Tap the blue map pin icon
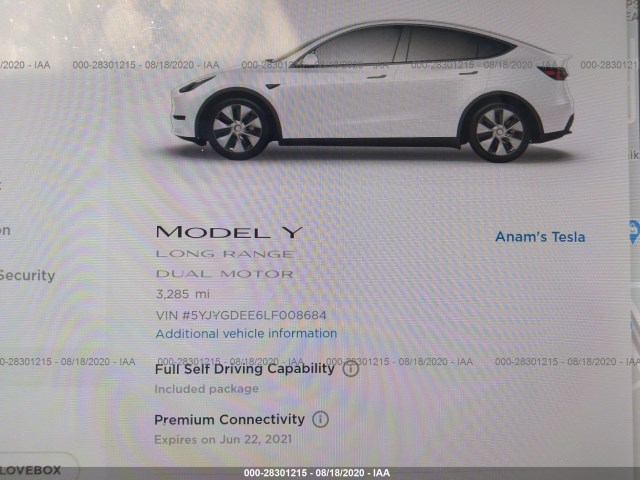640x480 pixels. (x=634, y=231)
